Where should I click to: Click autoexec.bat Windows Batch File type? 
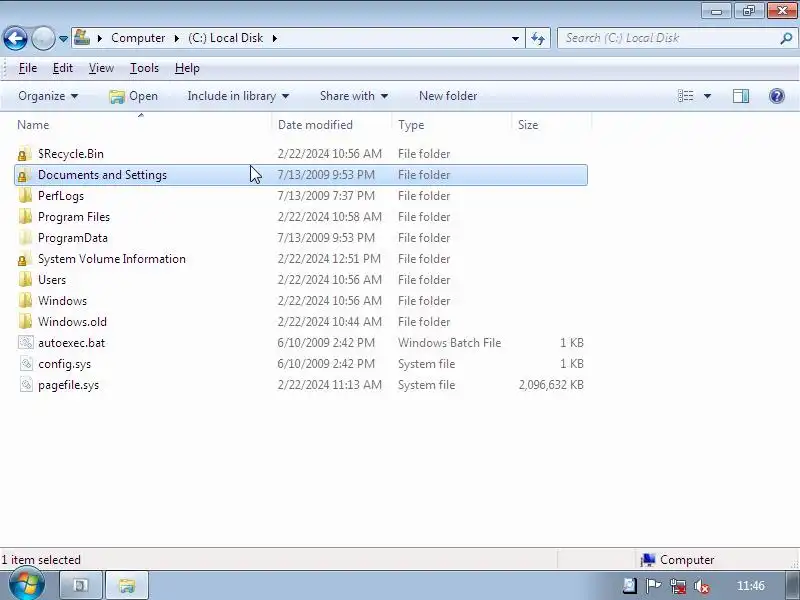pos(449,343)
